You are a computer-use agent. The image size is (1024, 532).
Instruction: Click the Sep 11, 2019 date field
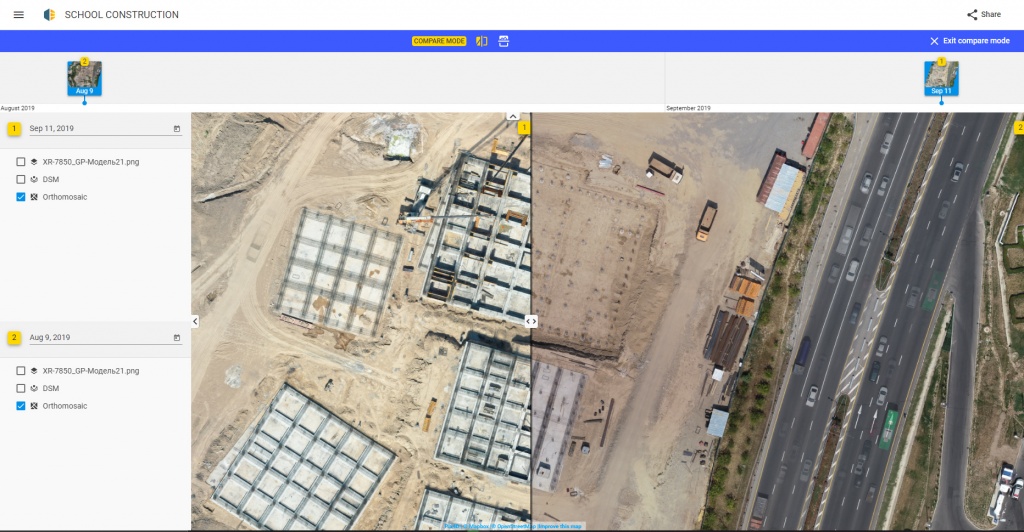coord(95,129)
